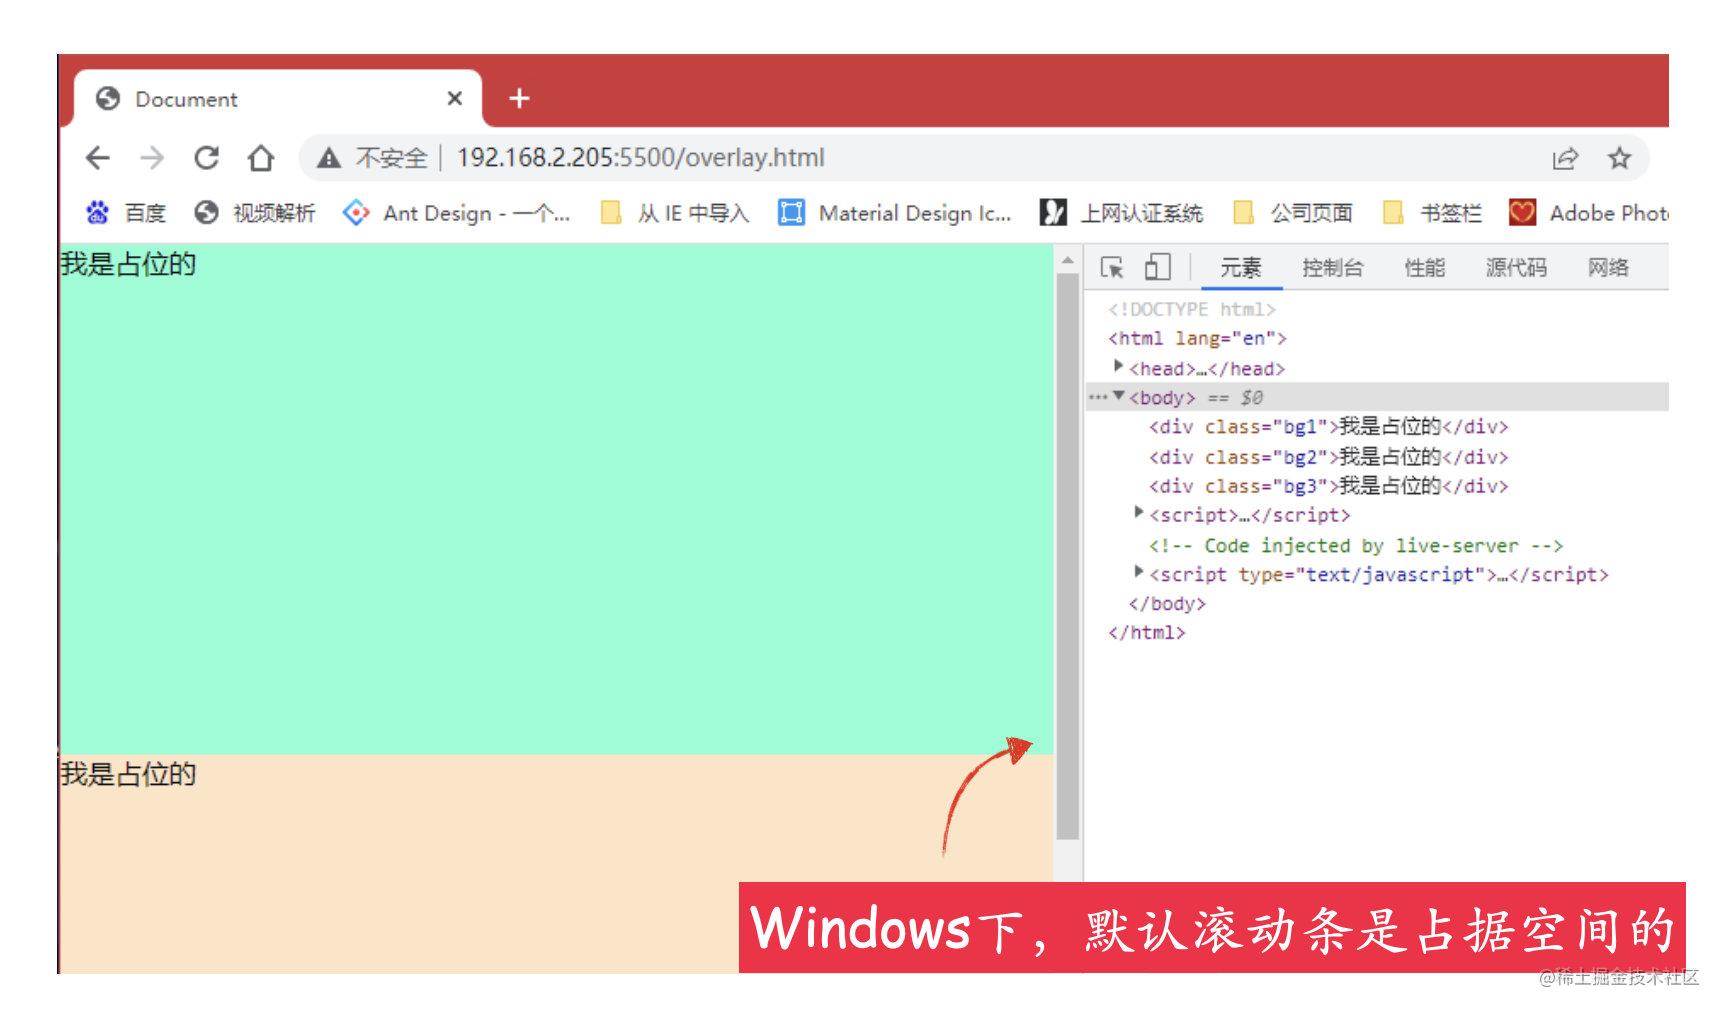Click the page vertical scrollbar thumb
This screenshot has width=1726, height=1014.
click(x=1068, y=556)
